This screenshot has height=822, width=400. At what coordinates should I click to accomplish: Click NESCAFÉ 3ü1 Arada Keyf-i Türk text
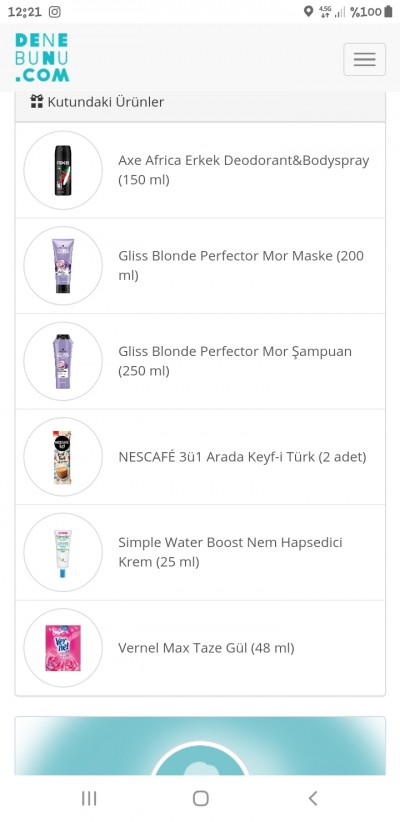click(242, 457)
